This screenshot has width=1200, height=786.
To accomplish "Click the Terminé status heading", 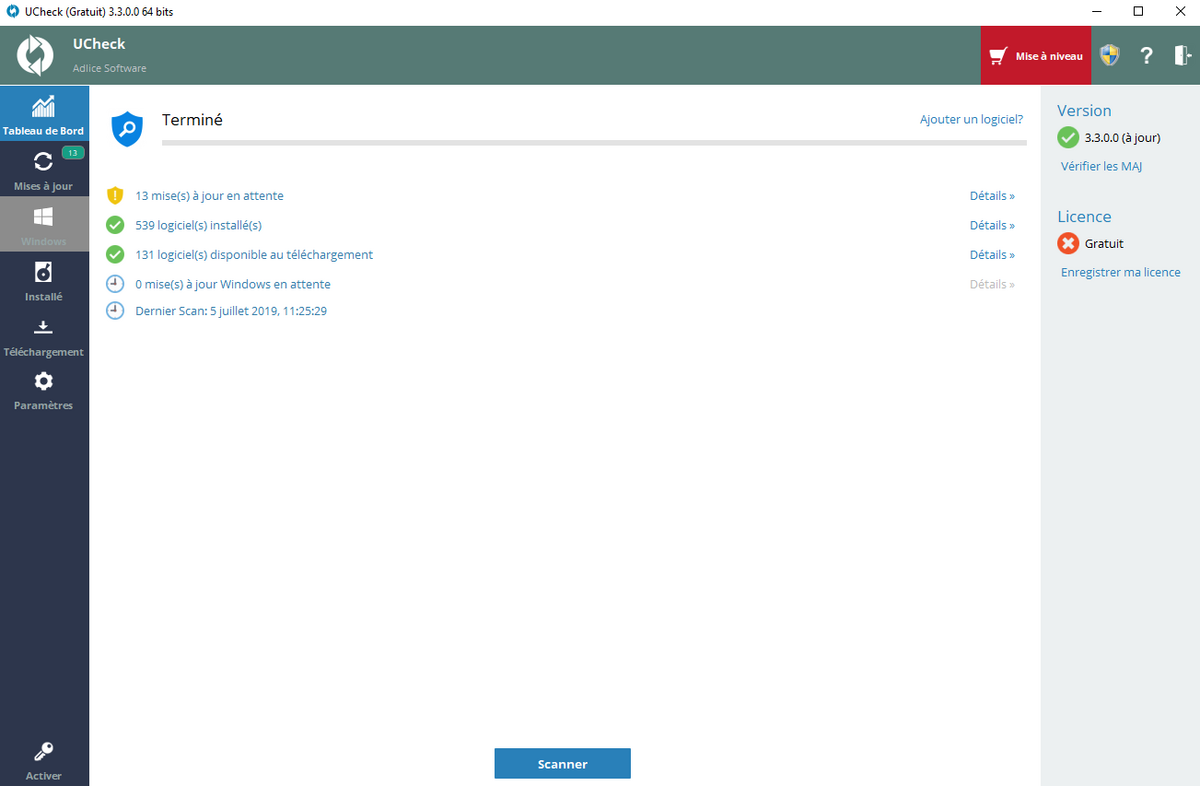I will [192, 119].
